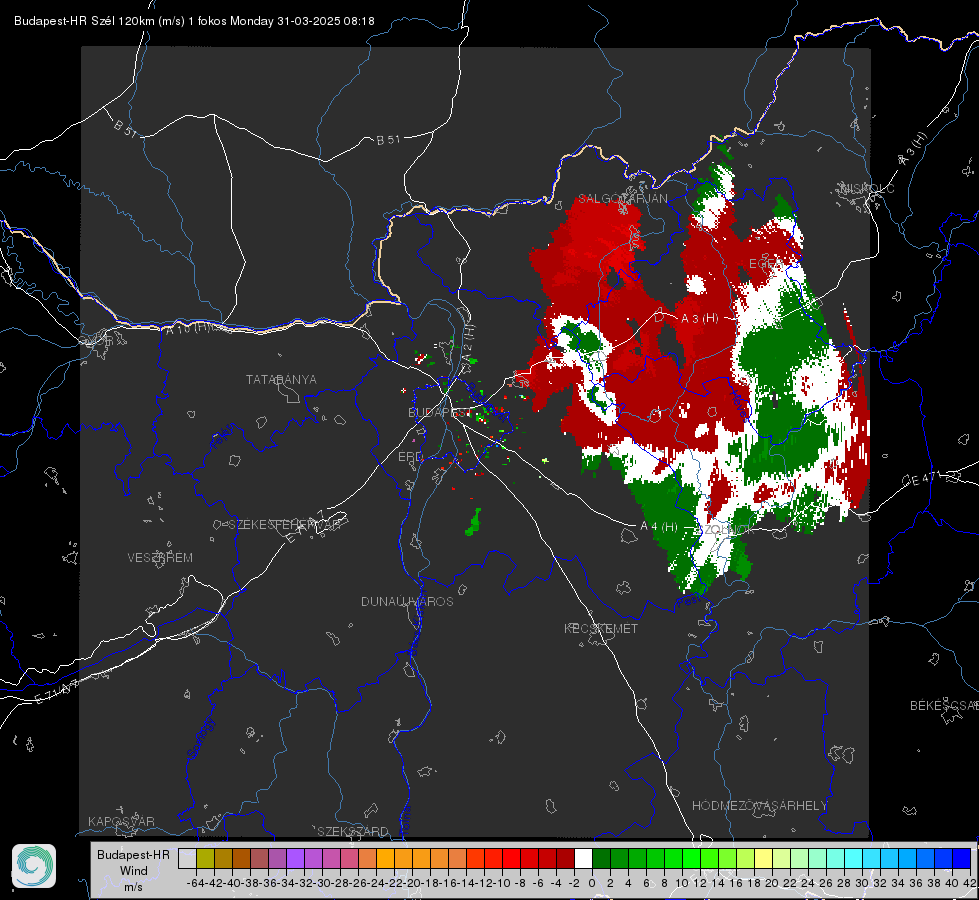Select the BEKESCSABA city label
The image size is (979, 900).
pos(943,705)
